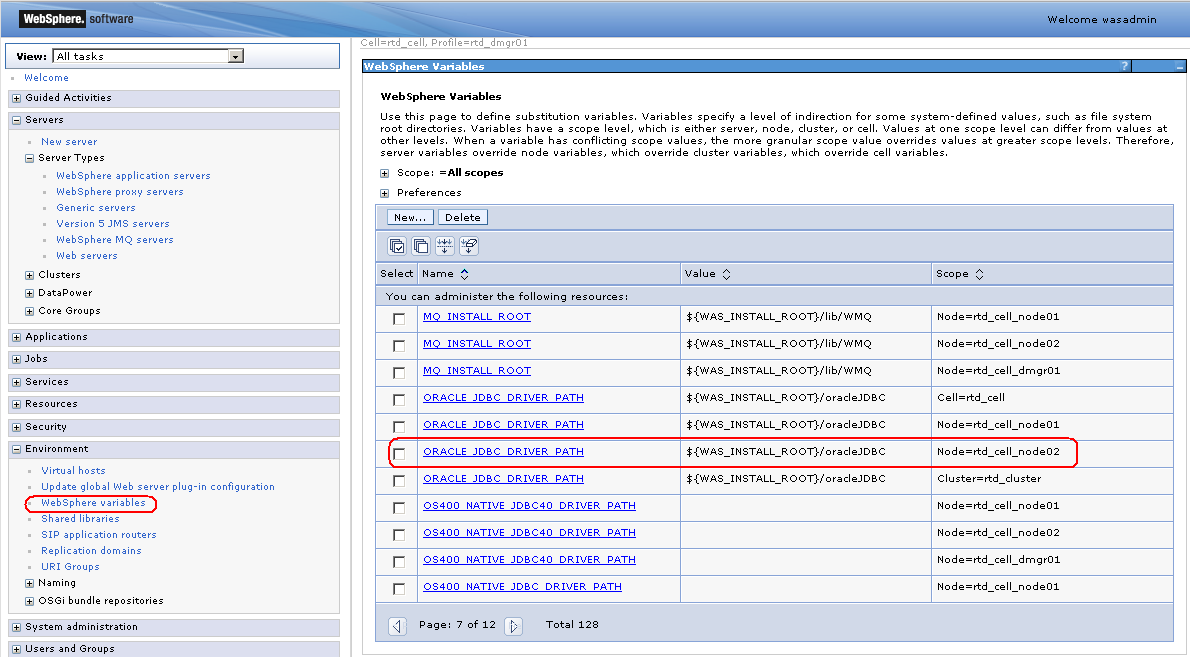
Task: Check box for MQ_INSTALL_ROOT on node01
Action: coord(399,319)
